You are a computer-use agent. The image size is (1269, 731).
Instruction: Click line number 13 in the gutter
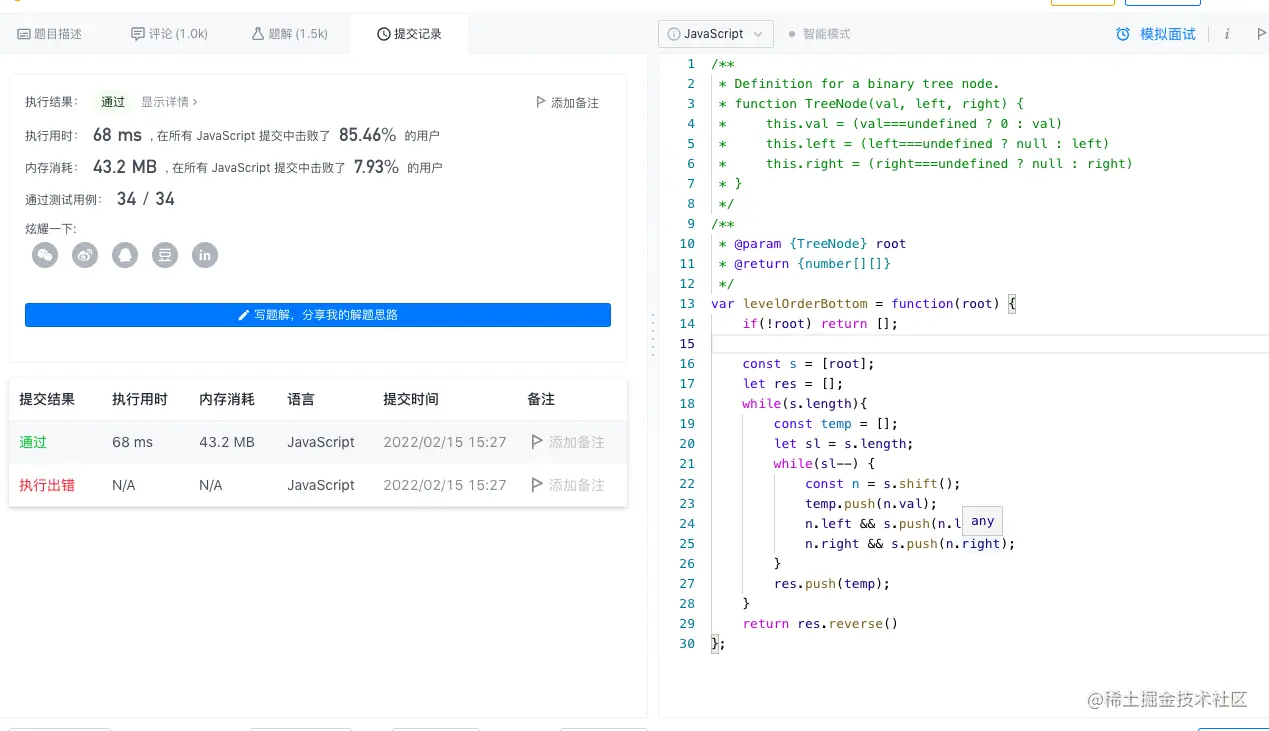pyautogui.click(x=686, y=303)
